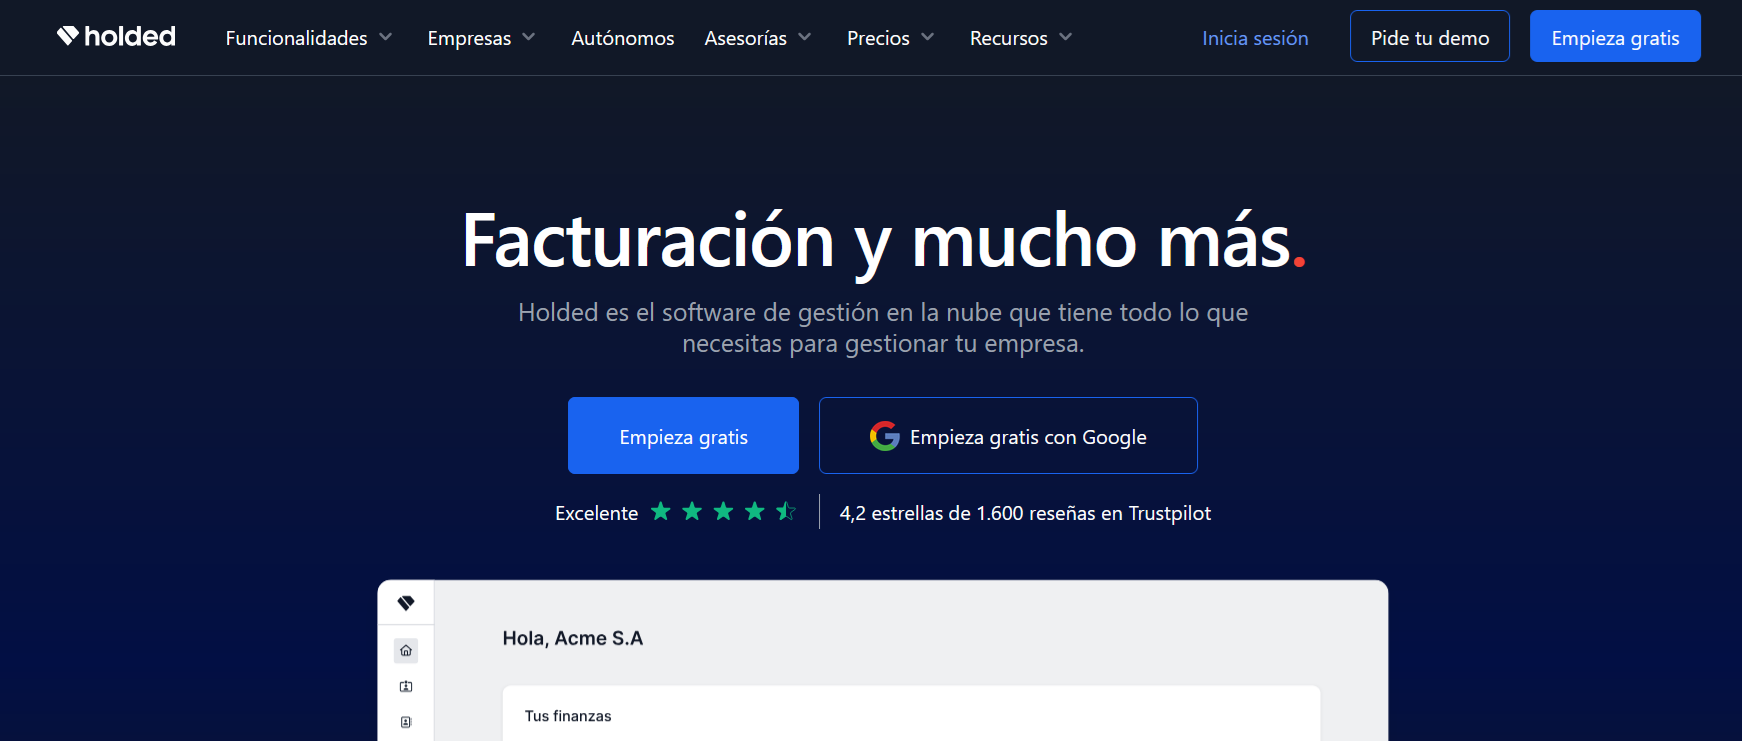Expand the Empresas chevron arrow
Image resolution: width=1742 pixels, height=741 pixels.
(x=529, y=37)
